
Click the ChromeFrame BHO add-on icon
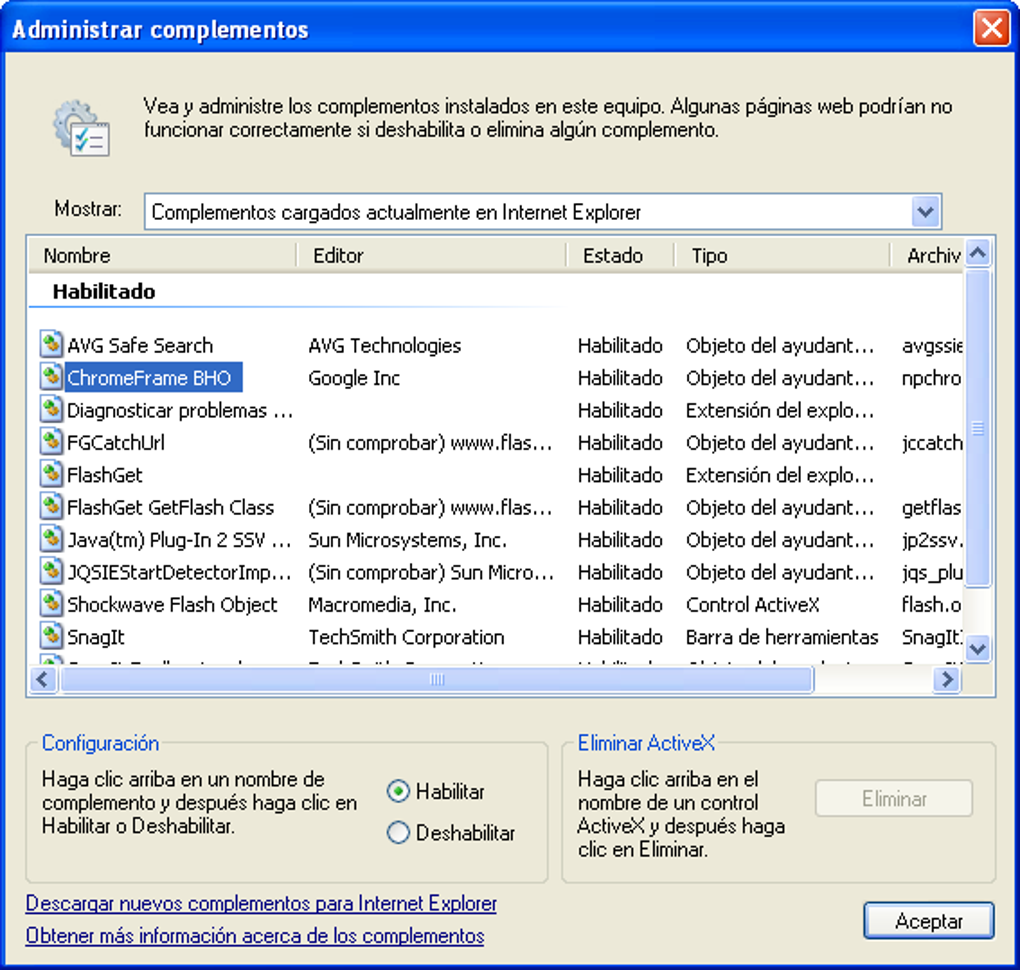click(51, 376)
